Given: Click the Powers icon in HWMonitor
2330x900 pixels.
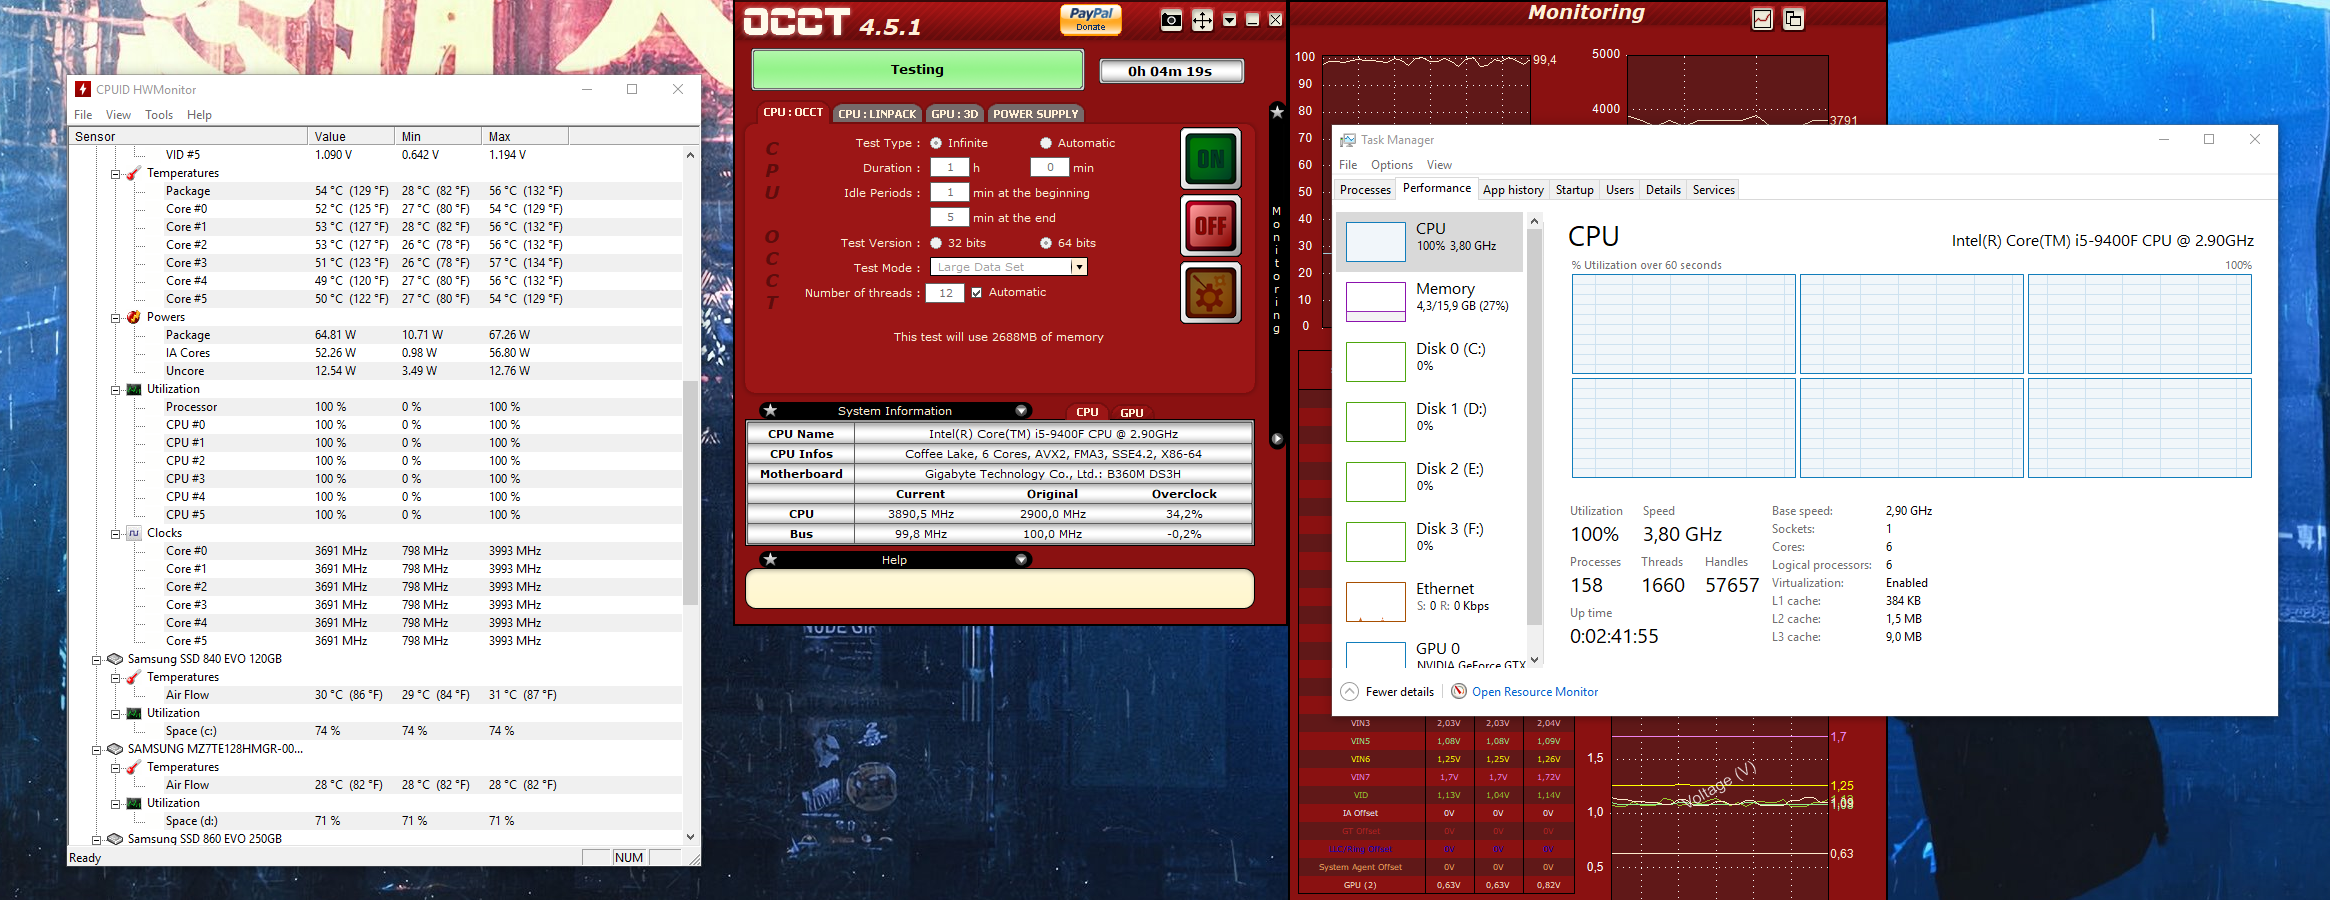Looking at the screenshot, I should pyautogui.click(x=133, y=317).
